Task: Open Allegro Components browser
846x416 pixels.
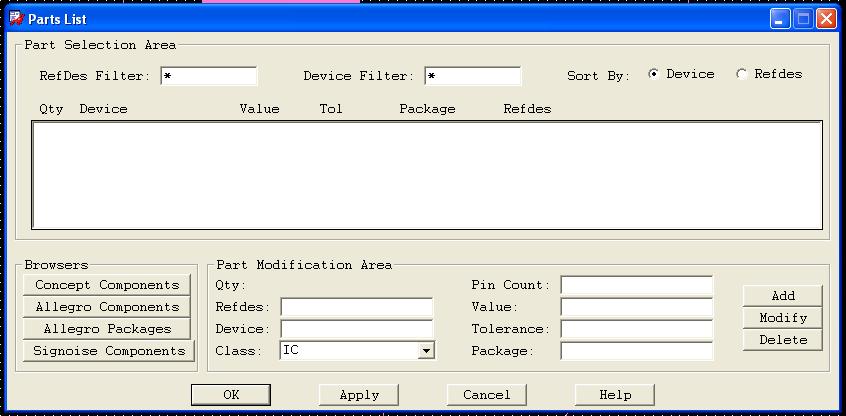Action: pos(107,307)
